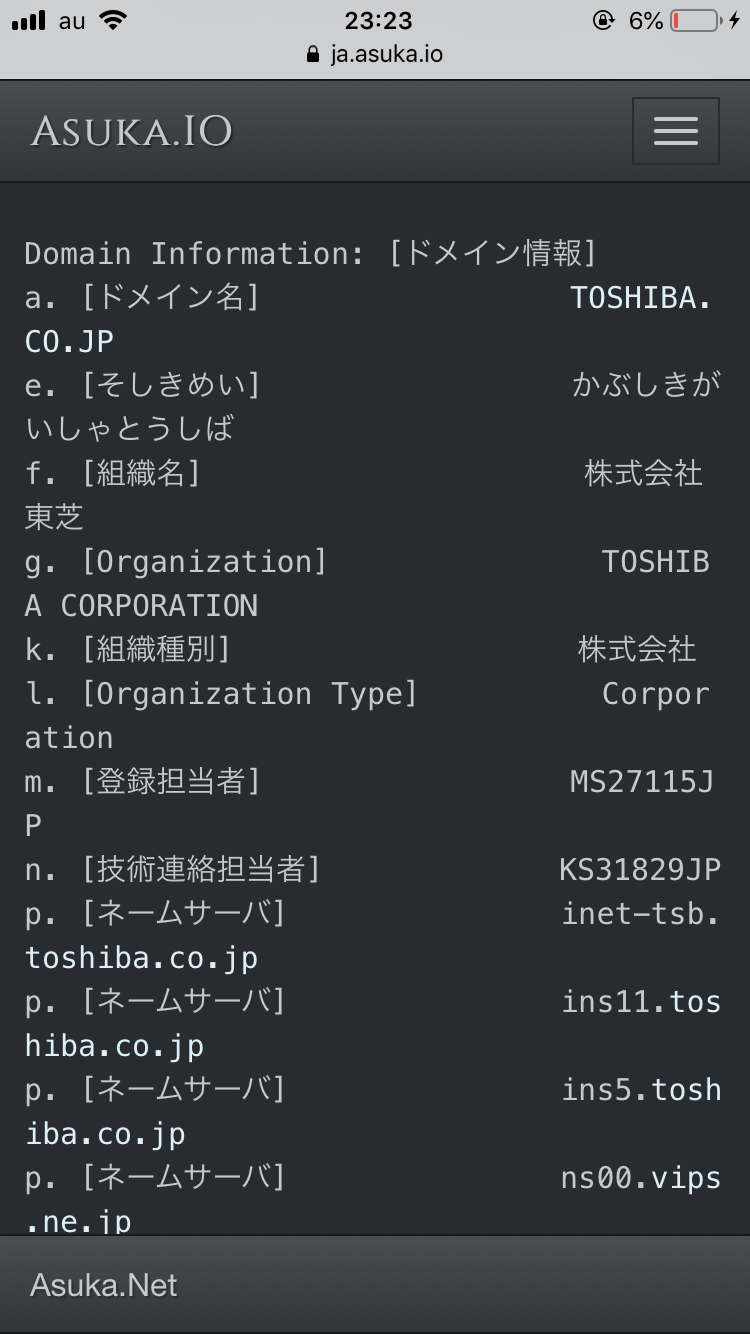The width and height of the screenshot is (750, 1334).
Task: Tap the MS27115J registrant handle
Action: click(x=641, y=782)
